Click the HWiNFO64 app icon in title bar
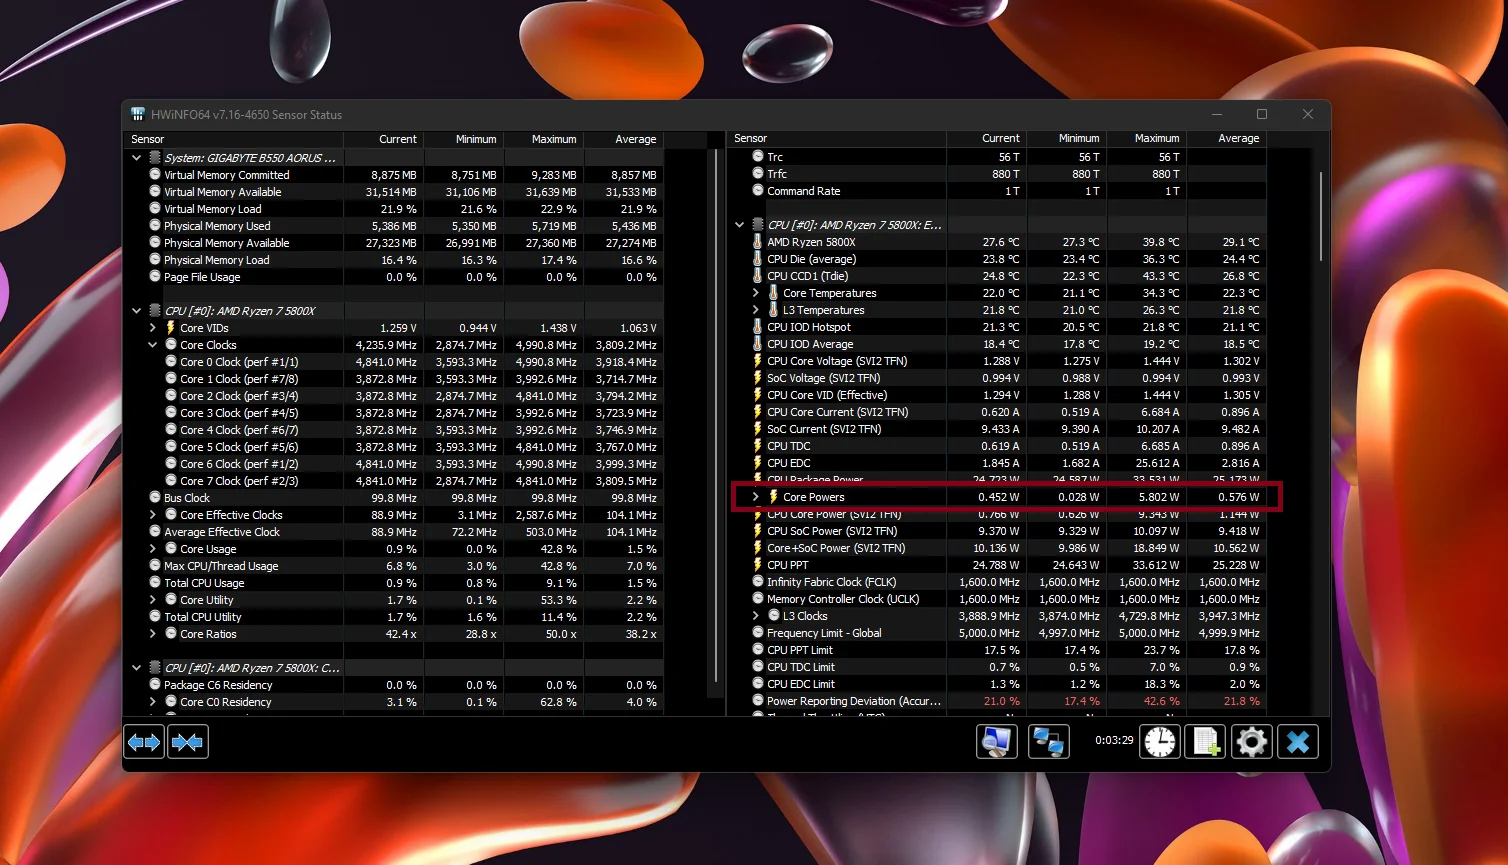1508x865 pixels. pyautogui.click(x=138, y=114)
